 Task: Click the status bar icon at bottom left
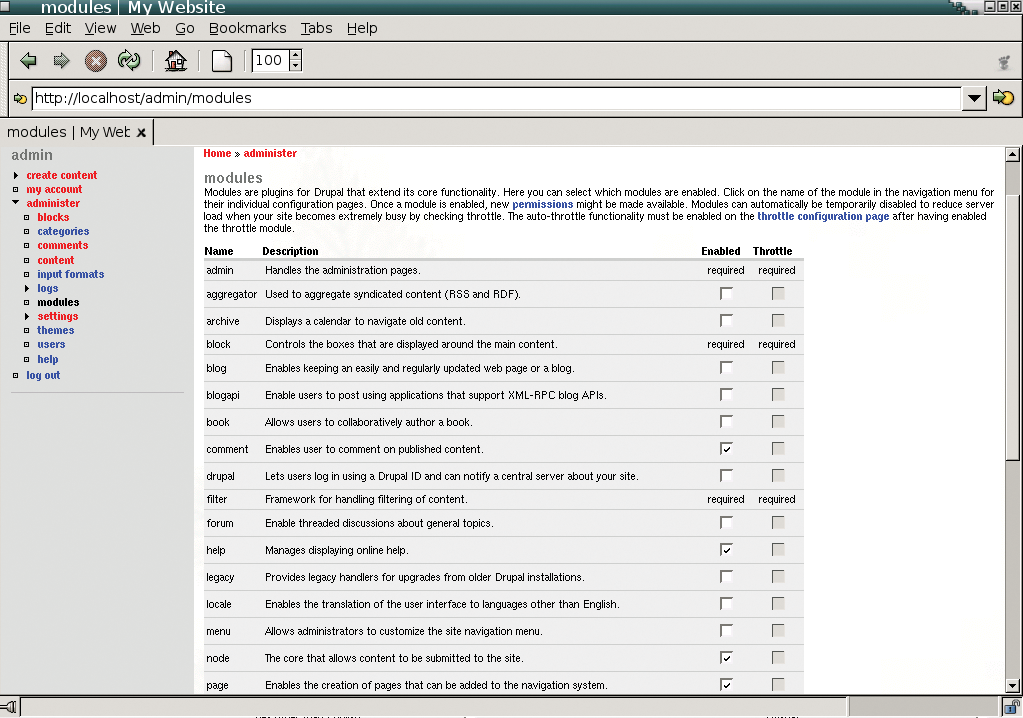(x=9, y=706)
